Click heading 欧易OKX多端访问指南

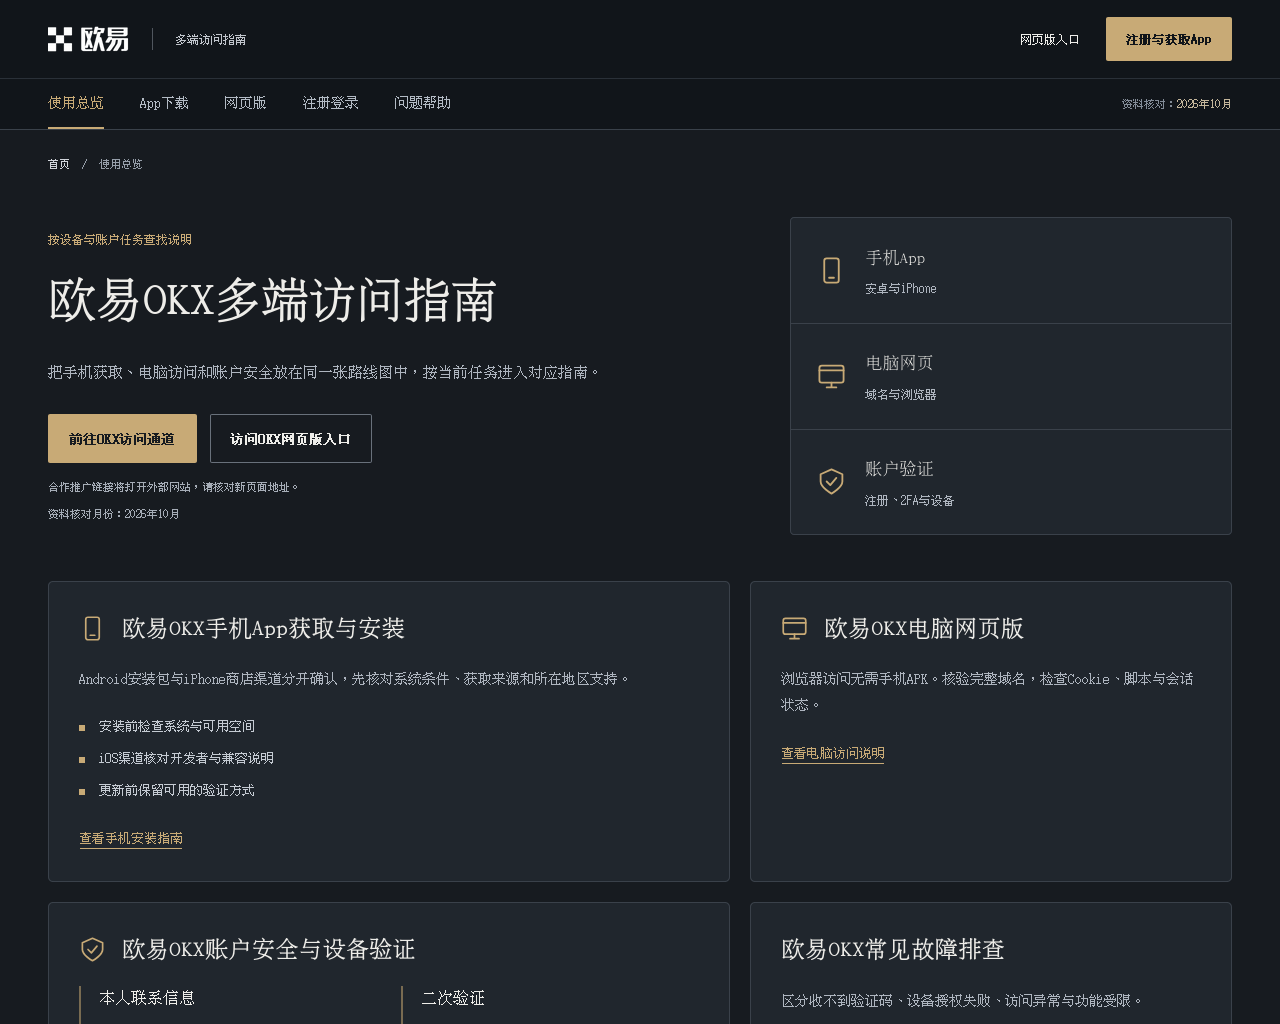(272, 300)
